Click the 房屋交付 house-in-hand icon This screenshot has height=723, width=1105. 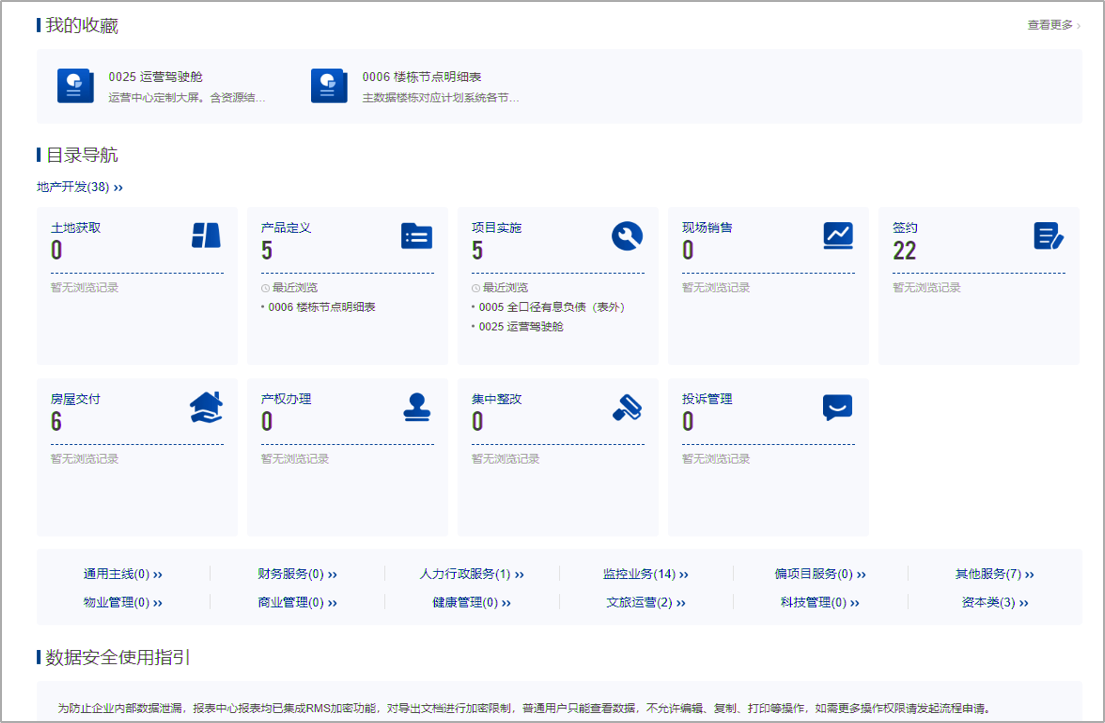206,407
